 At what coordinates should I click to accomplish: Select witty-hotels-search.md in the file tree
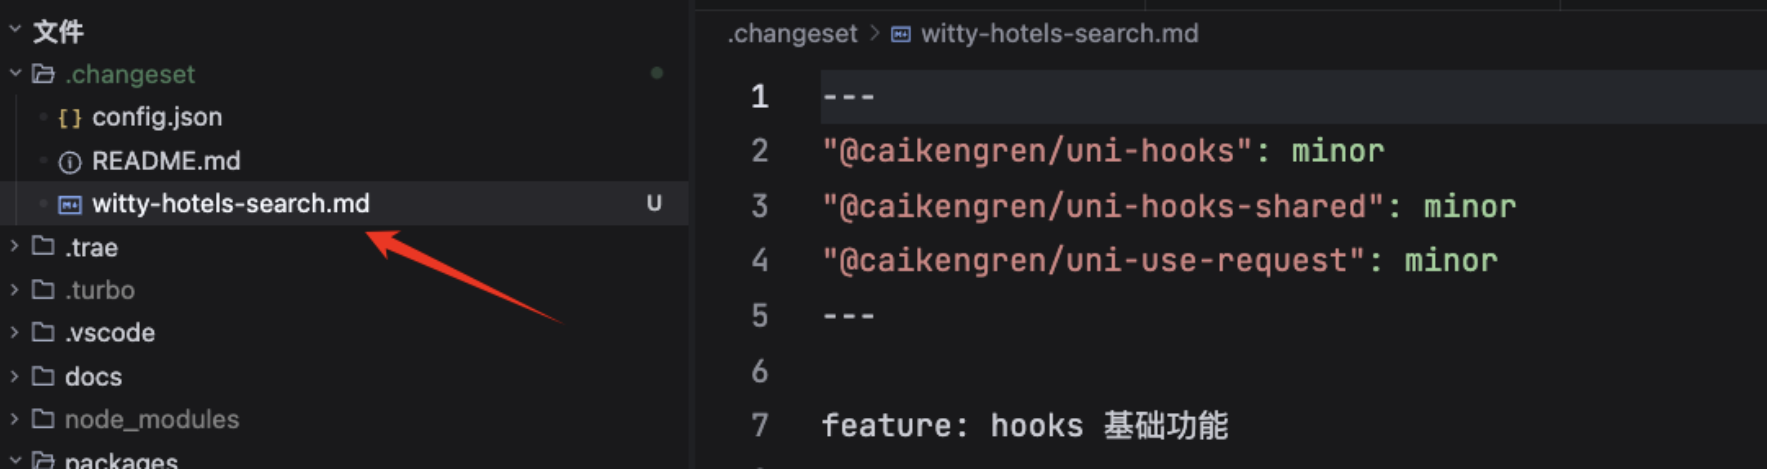coord(230,204)
